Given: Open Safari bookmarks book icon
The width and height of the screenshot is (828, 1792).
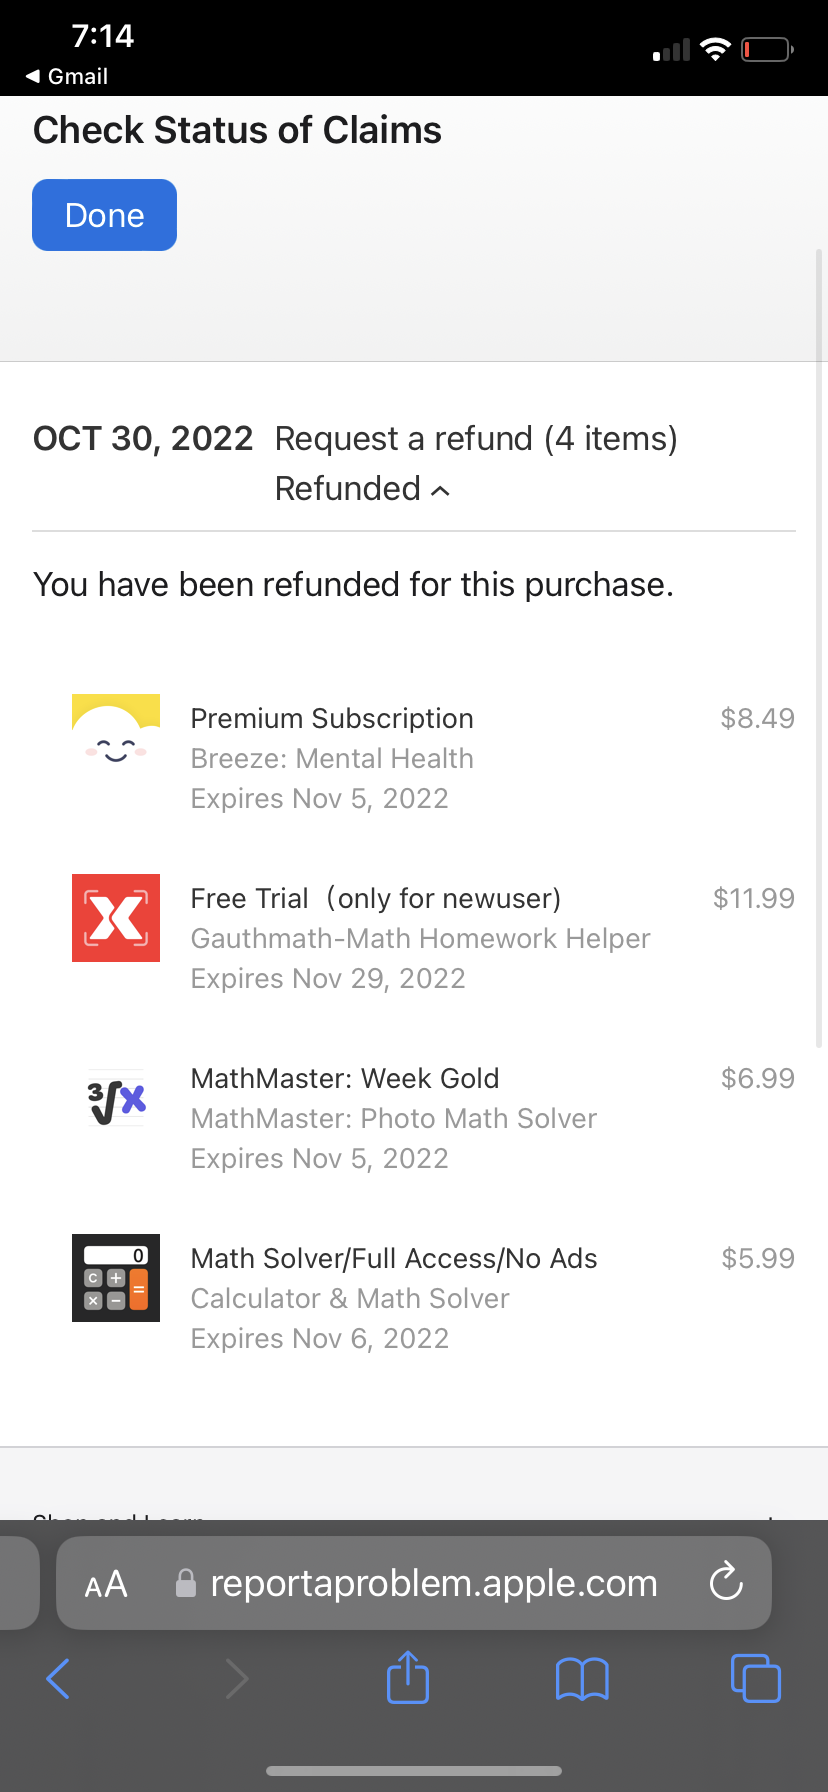Looking at the screenshot, I should (x=582, y=1678).
